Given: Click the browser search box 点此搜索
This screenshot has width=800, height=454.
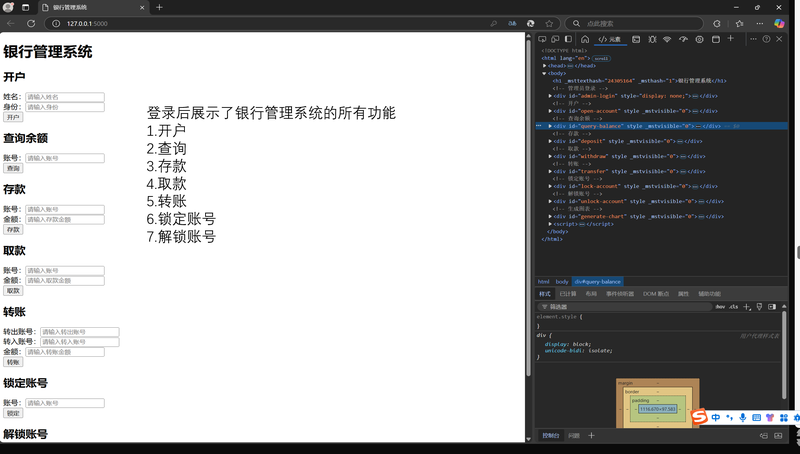Looking at the screenshot, I should tap(634, 23).
